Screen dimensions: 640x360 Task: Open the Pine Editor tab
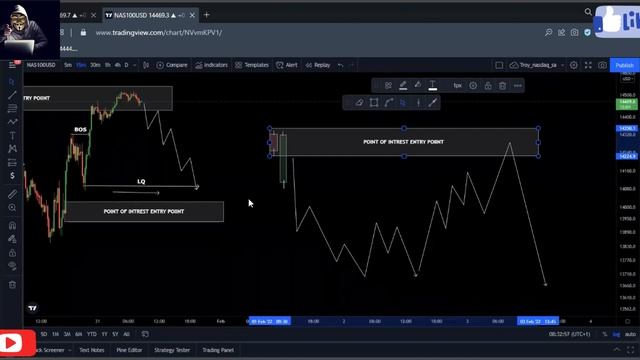coord(129,350)
